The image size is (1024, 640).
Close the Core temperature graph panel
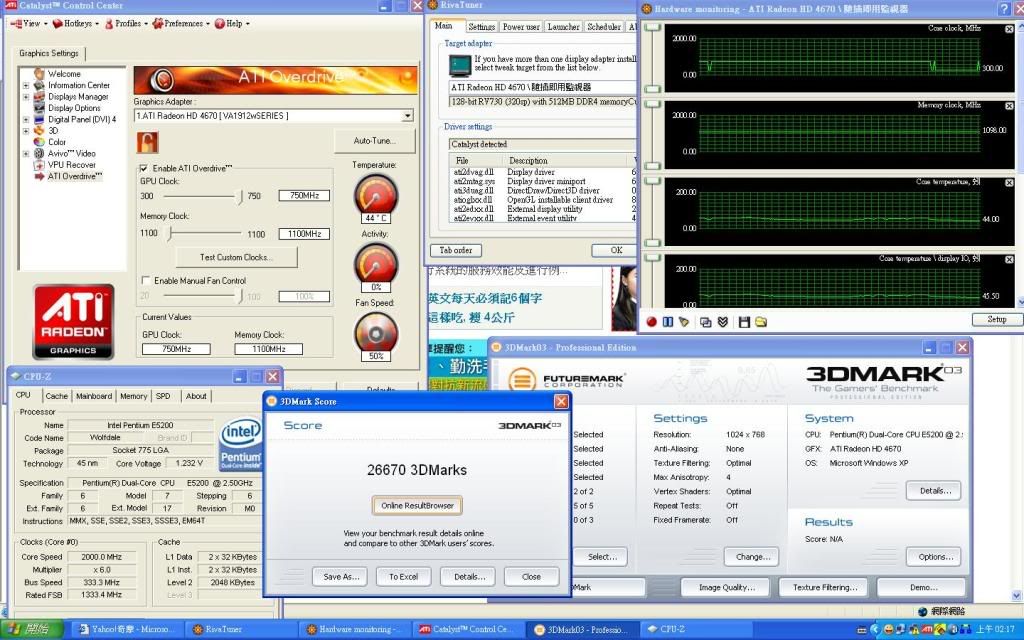pyautogui.click(x=1009, y=183)
